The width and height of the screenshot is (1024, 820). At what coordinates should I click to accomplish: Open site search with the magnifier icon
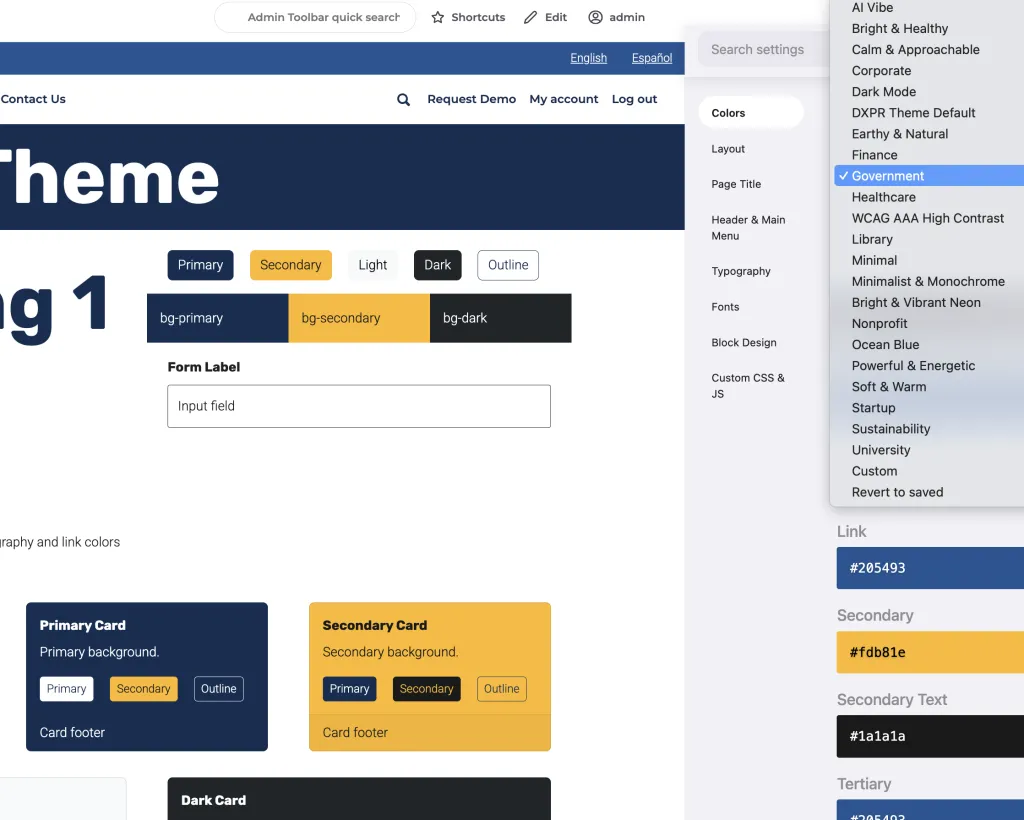pyautogui.click(x=403, y=99)
